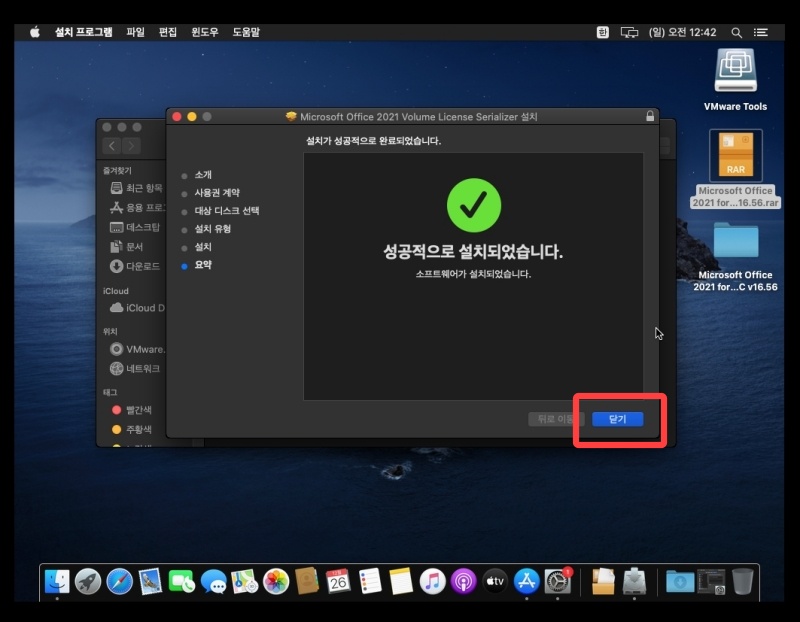The image size is (800, 622).
Task: Click the Korean input source icon in menu bar
Action: [603, 32]
